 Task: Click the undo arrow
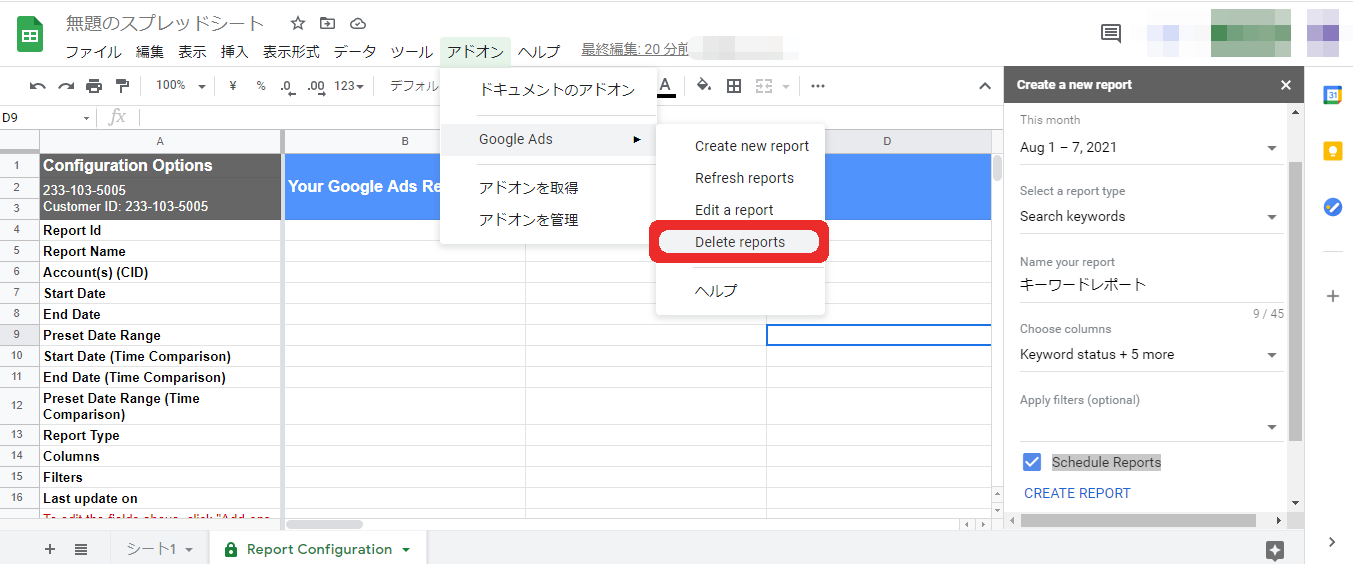tap(38, 86)
